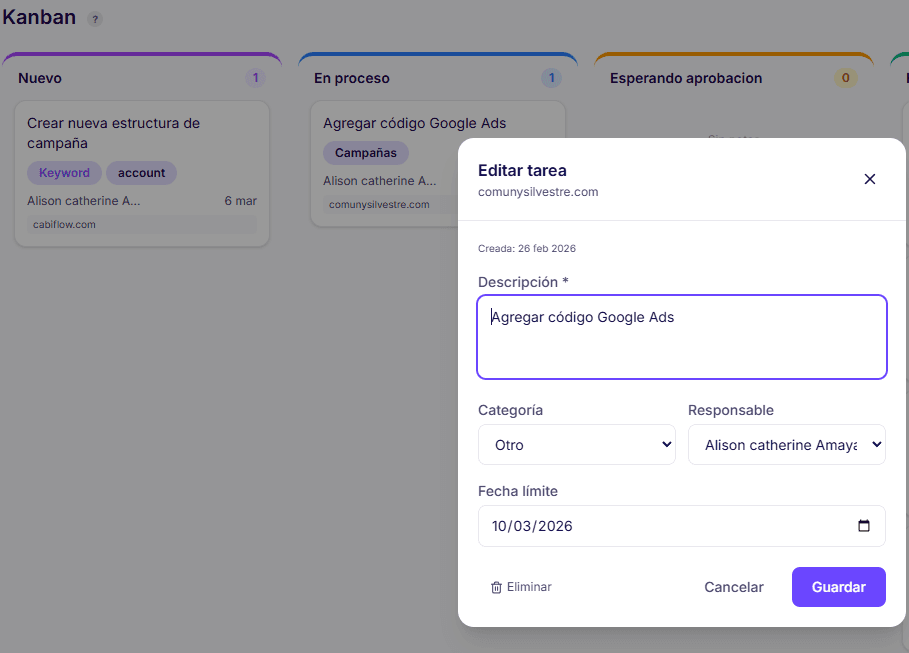909x653 pixels.
Task: Toggle the Campañas tag on the Google Ads card
Action: point(368,153)
